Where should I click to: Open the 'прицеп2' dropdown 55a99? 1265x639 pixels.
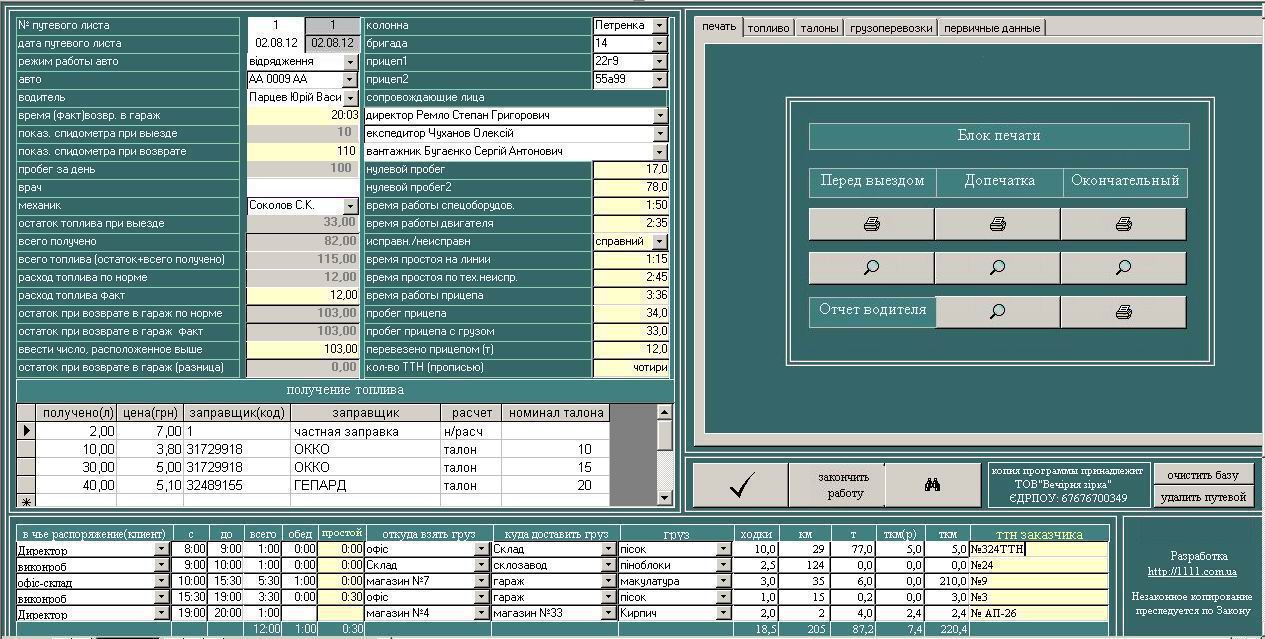(659, 80)
